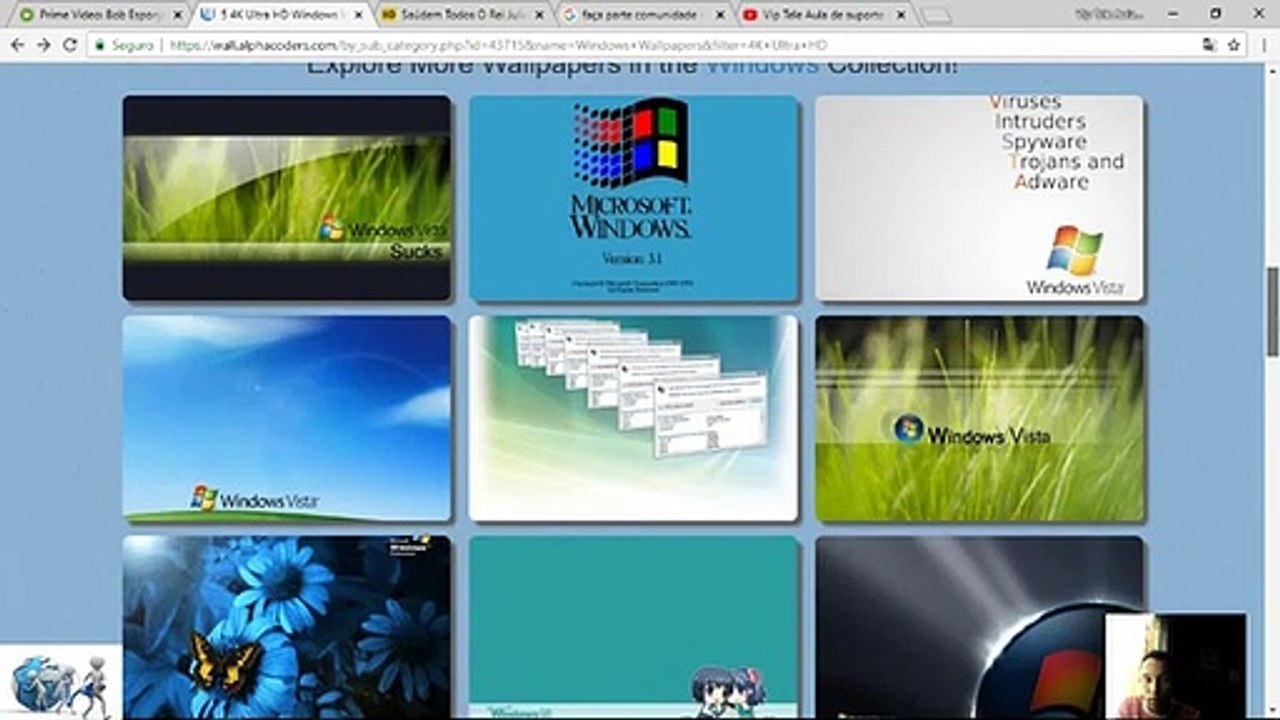Open the teal anime characters wallpaper
This screenshot has height=720, width=1280.
coord(634,628)
